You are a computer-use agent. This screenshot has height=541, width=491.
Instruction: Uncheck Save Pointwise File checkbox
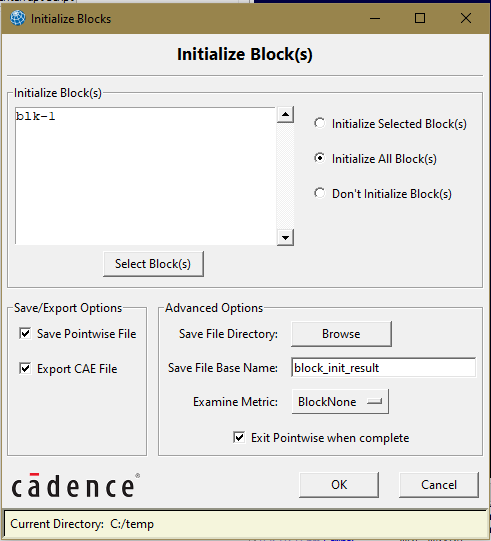point(25,334)
